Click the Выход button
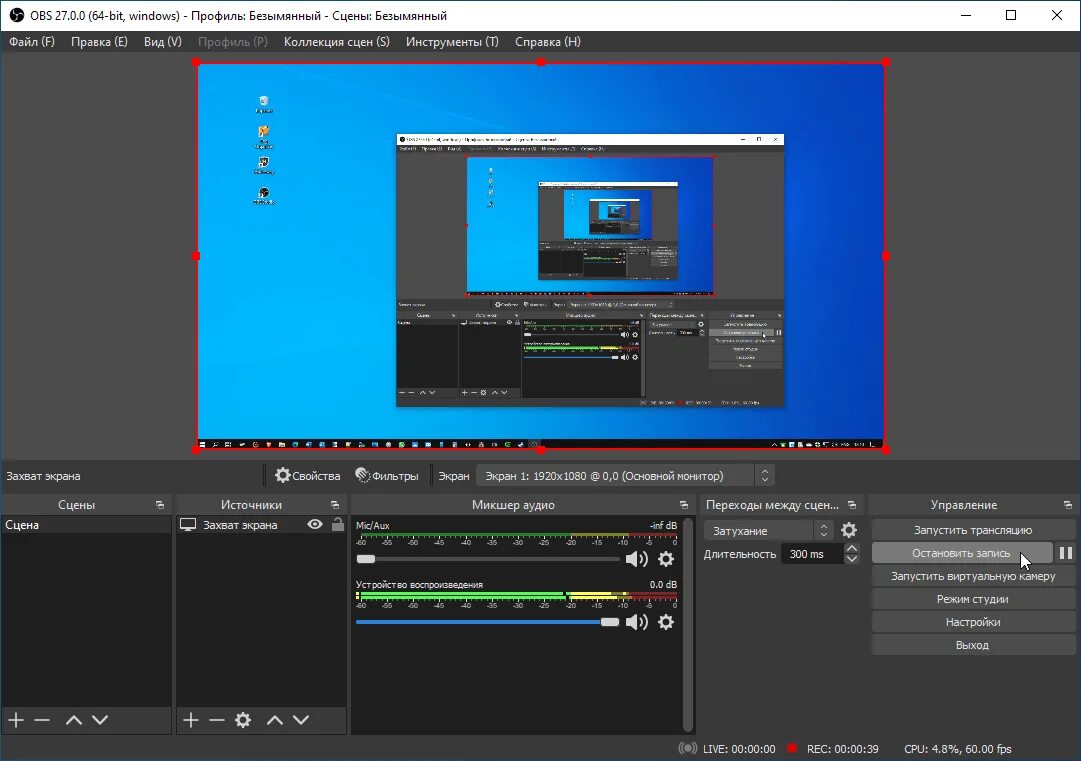 click(x=973, y=645)
